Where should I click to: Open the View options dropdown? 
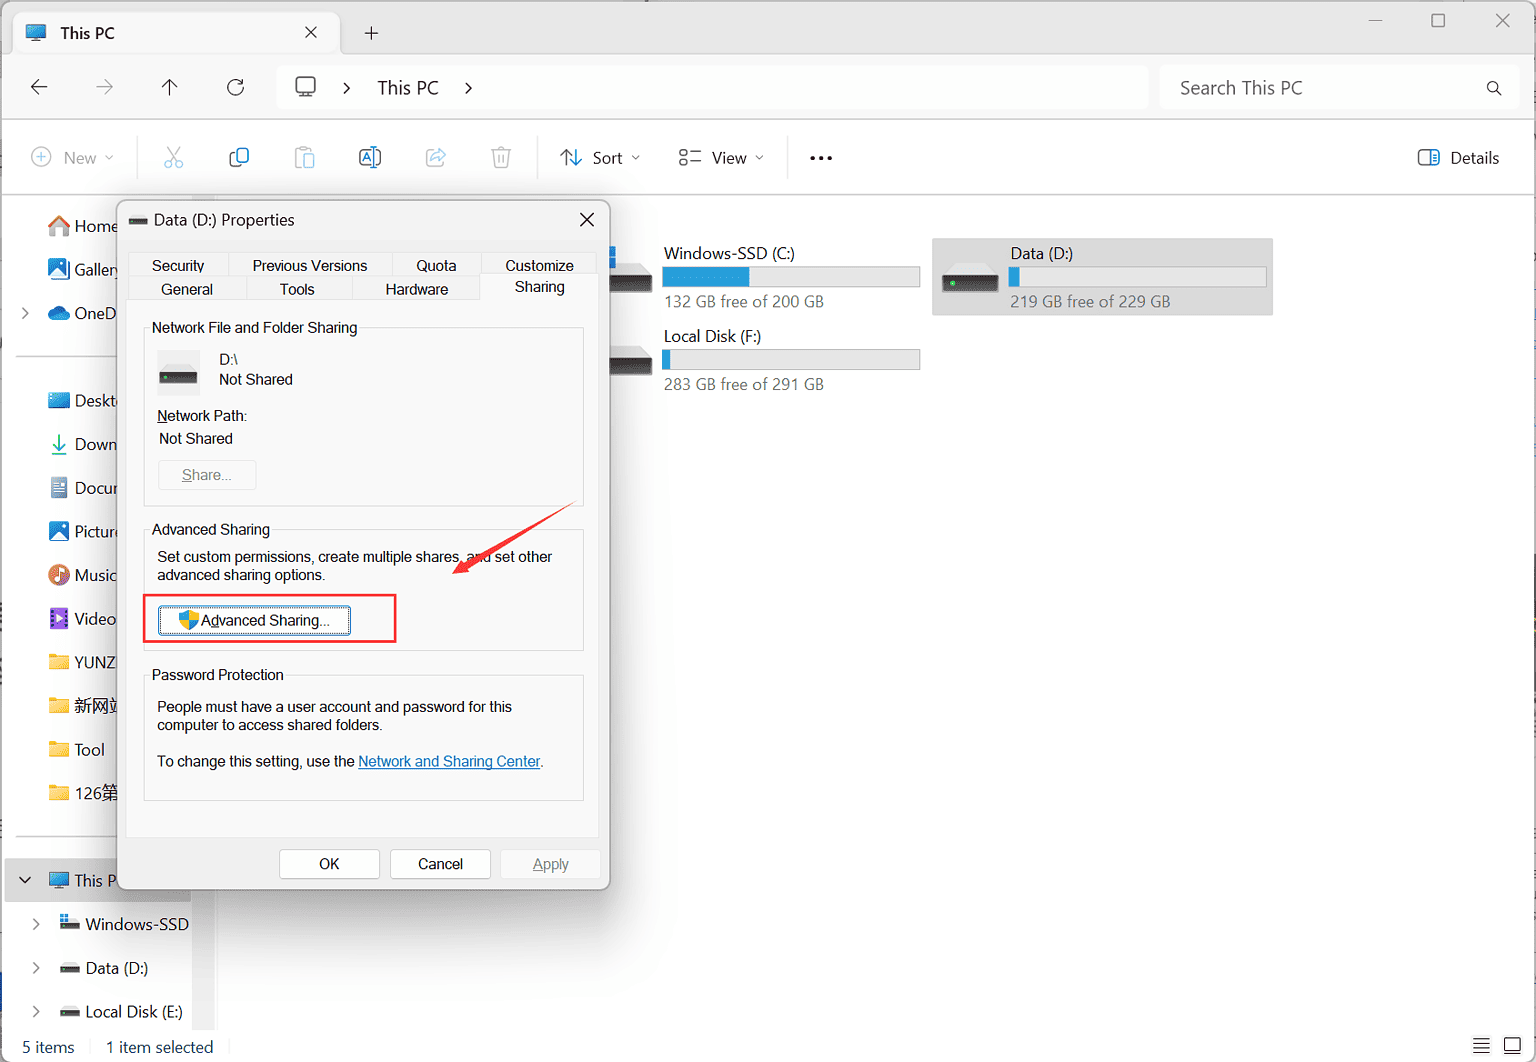click(719, 157)
